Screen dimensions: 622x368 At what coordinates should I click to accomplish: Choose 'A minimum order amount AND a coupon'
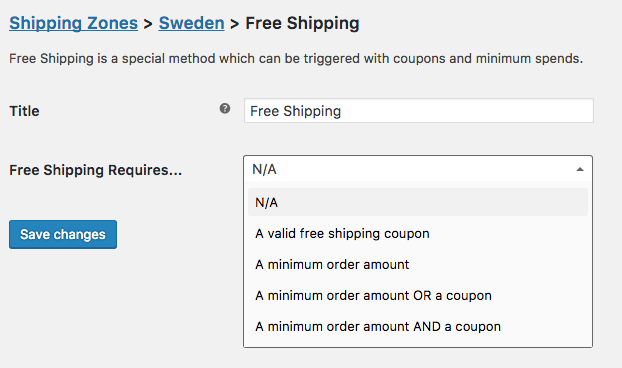click(x=418, y=326)
